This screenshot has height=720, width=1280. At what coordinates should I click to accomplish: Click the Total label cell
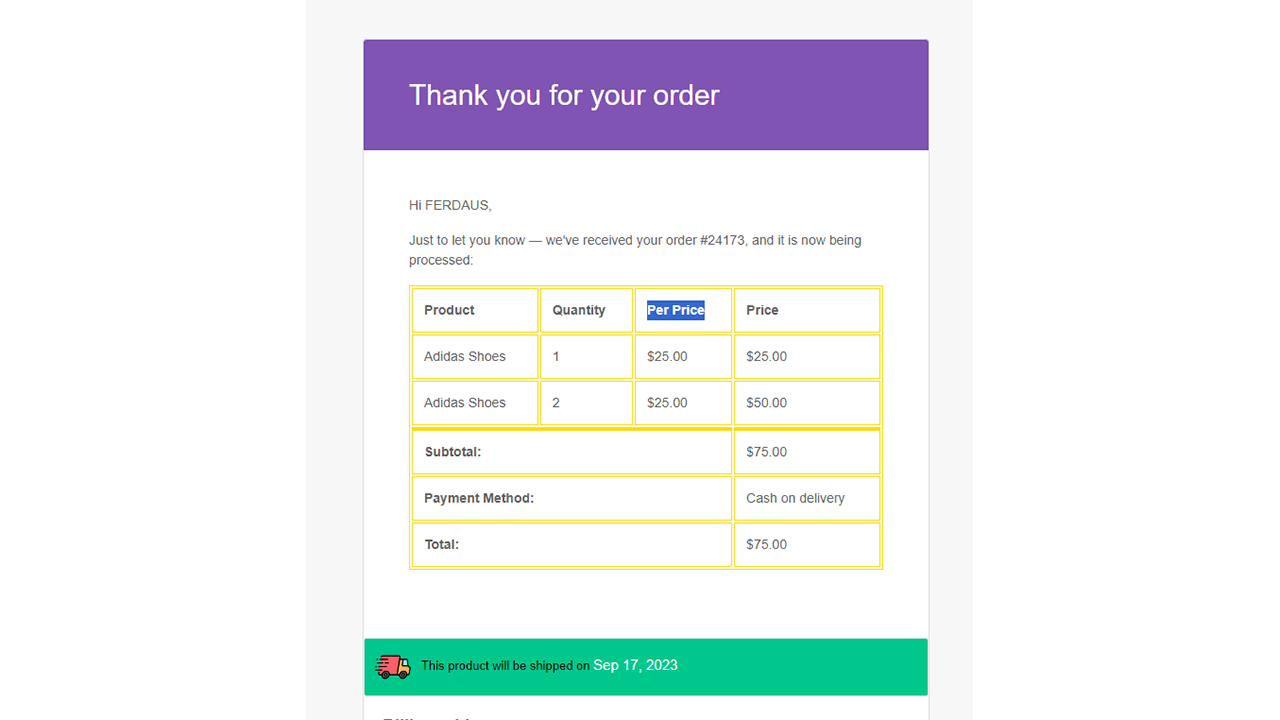click(442, 545)
